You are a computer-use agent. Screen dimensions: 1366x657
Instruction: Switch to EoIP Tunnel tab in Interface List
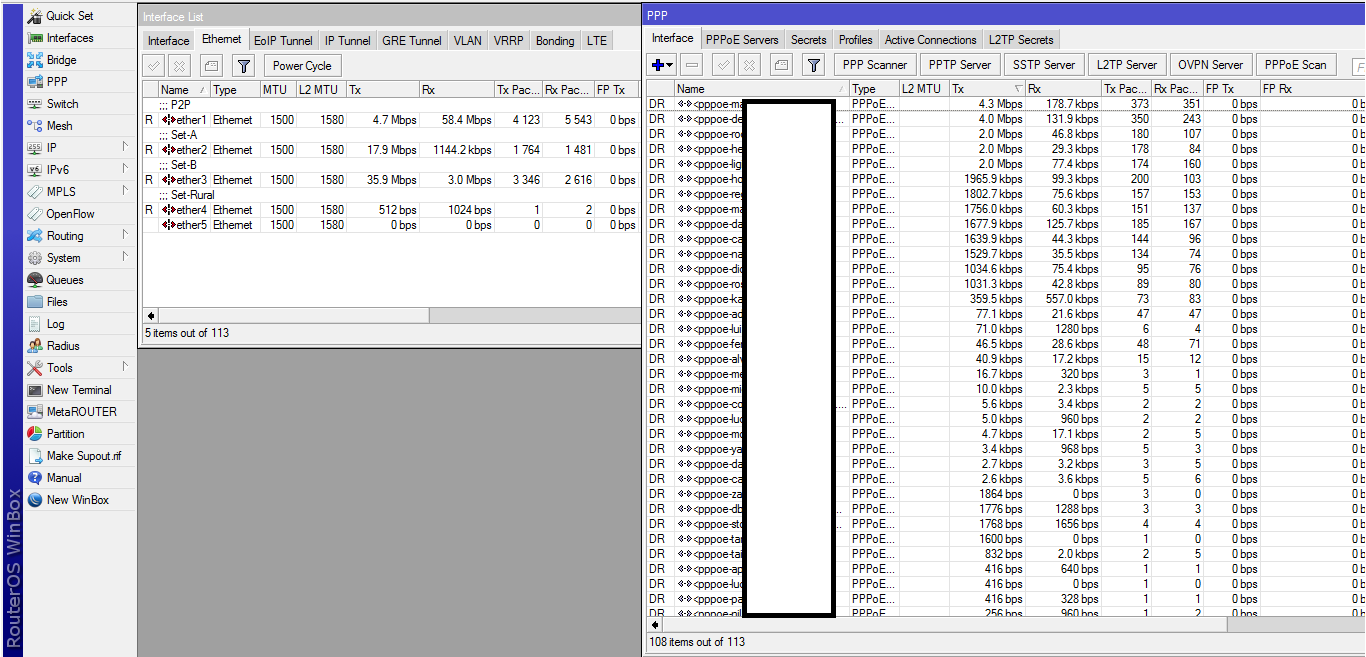pos(283,41)
